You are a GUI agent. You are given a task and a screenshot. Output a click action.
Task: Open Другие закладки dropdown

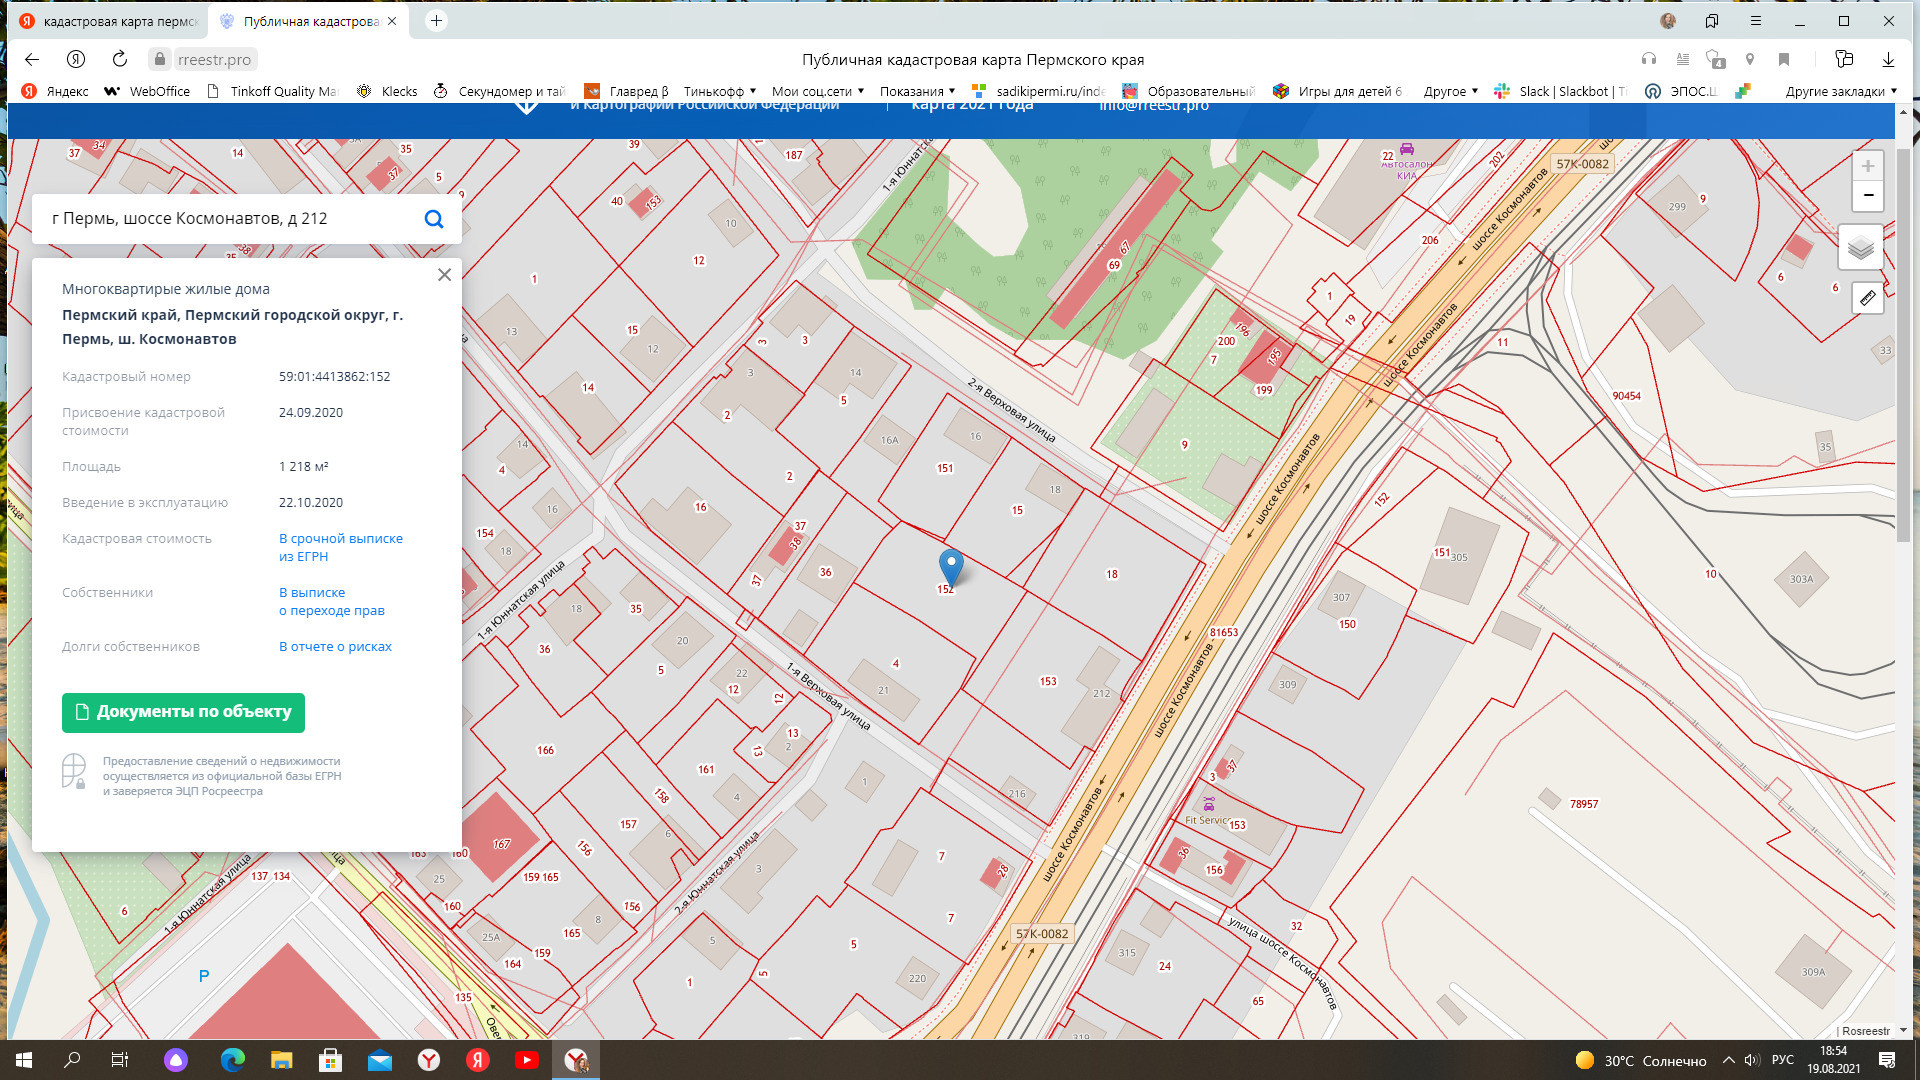click(x=1840, y=91)
